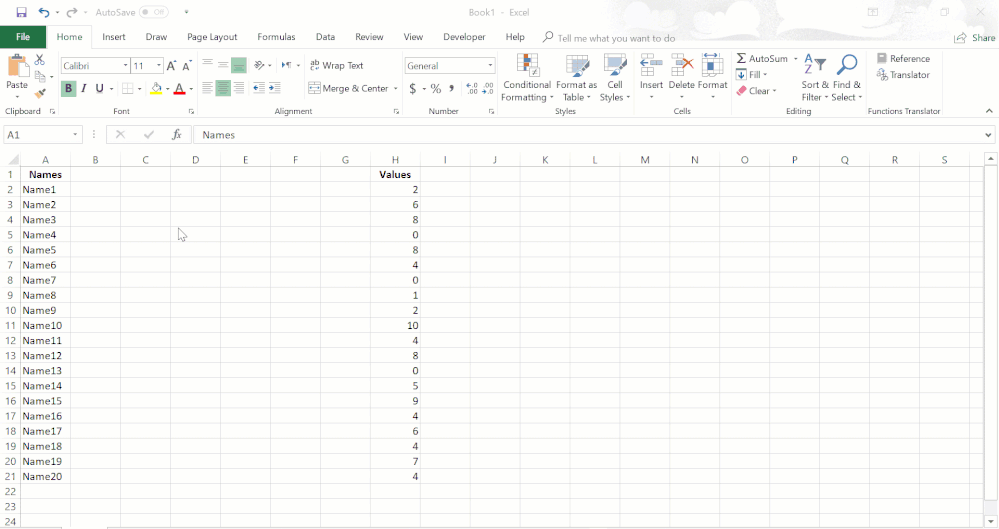The height and width of the screenshot is (529, 999).
Task: Apply the Percent style
Action: point(436,88)
